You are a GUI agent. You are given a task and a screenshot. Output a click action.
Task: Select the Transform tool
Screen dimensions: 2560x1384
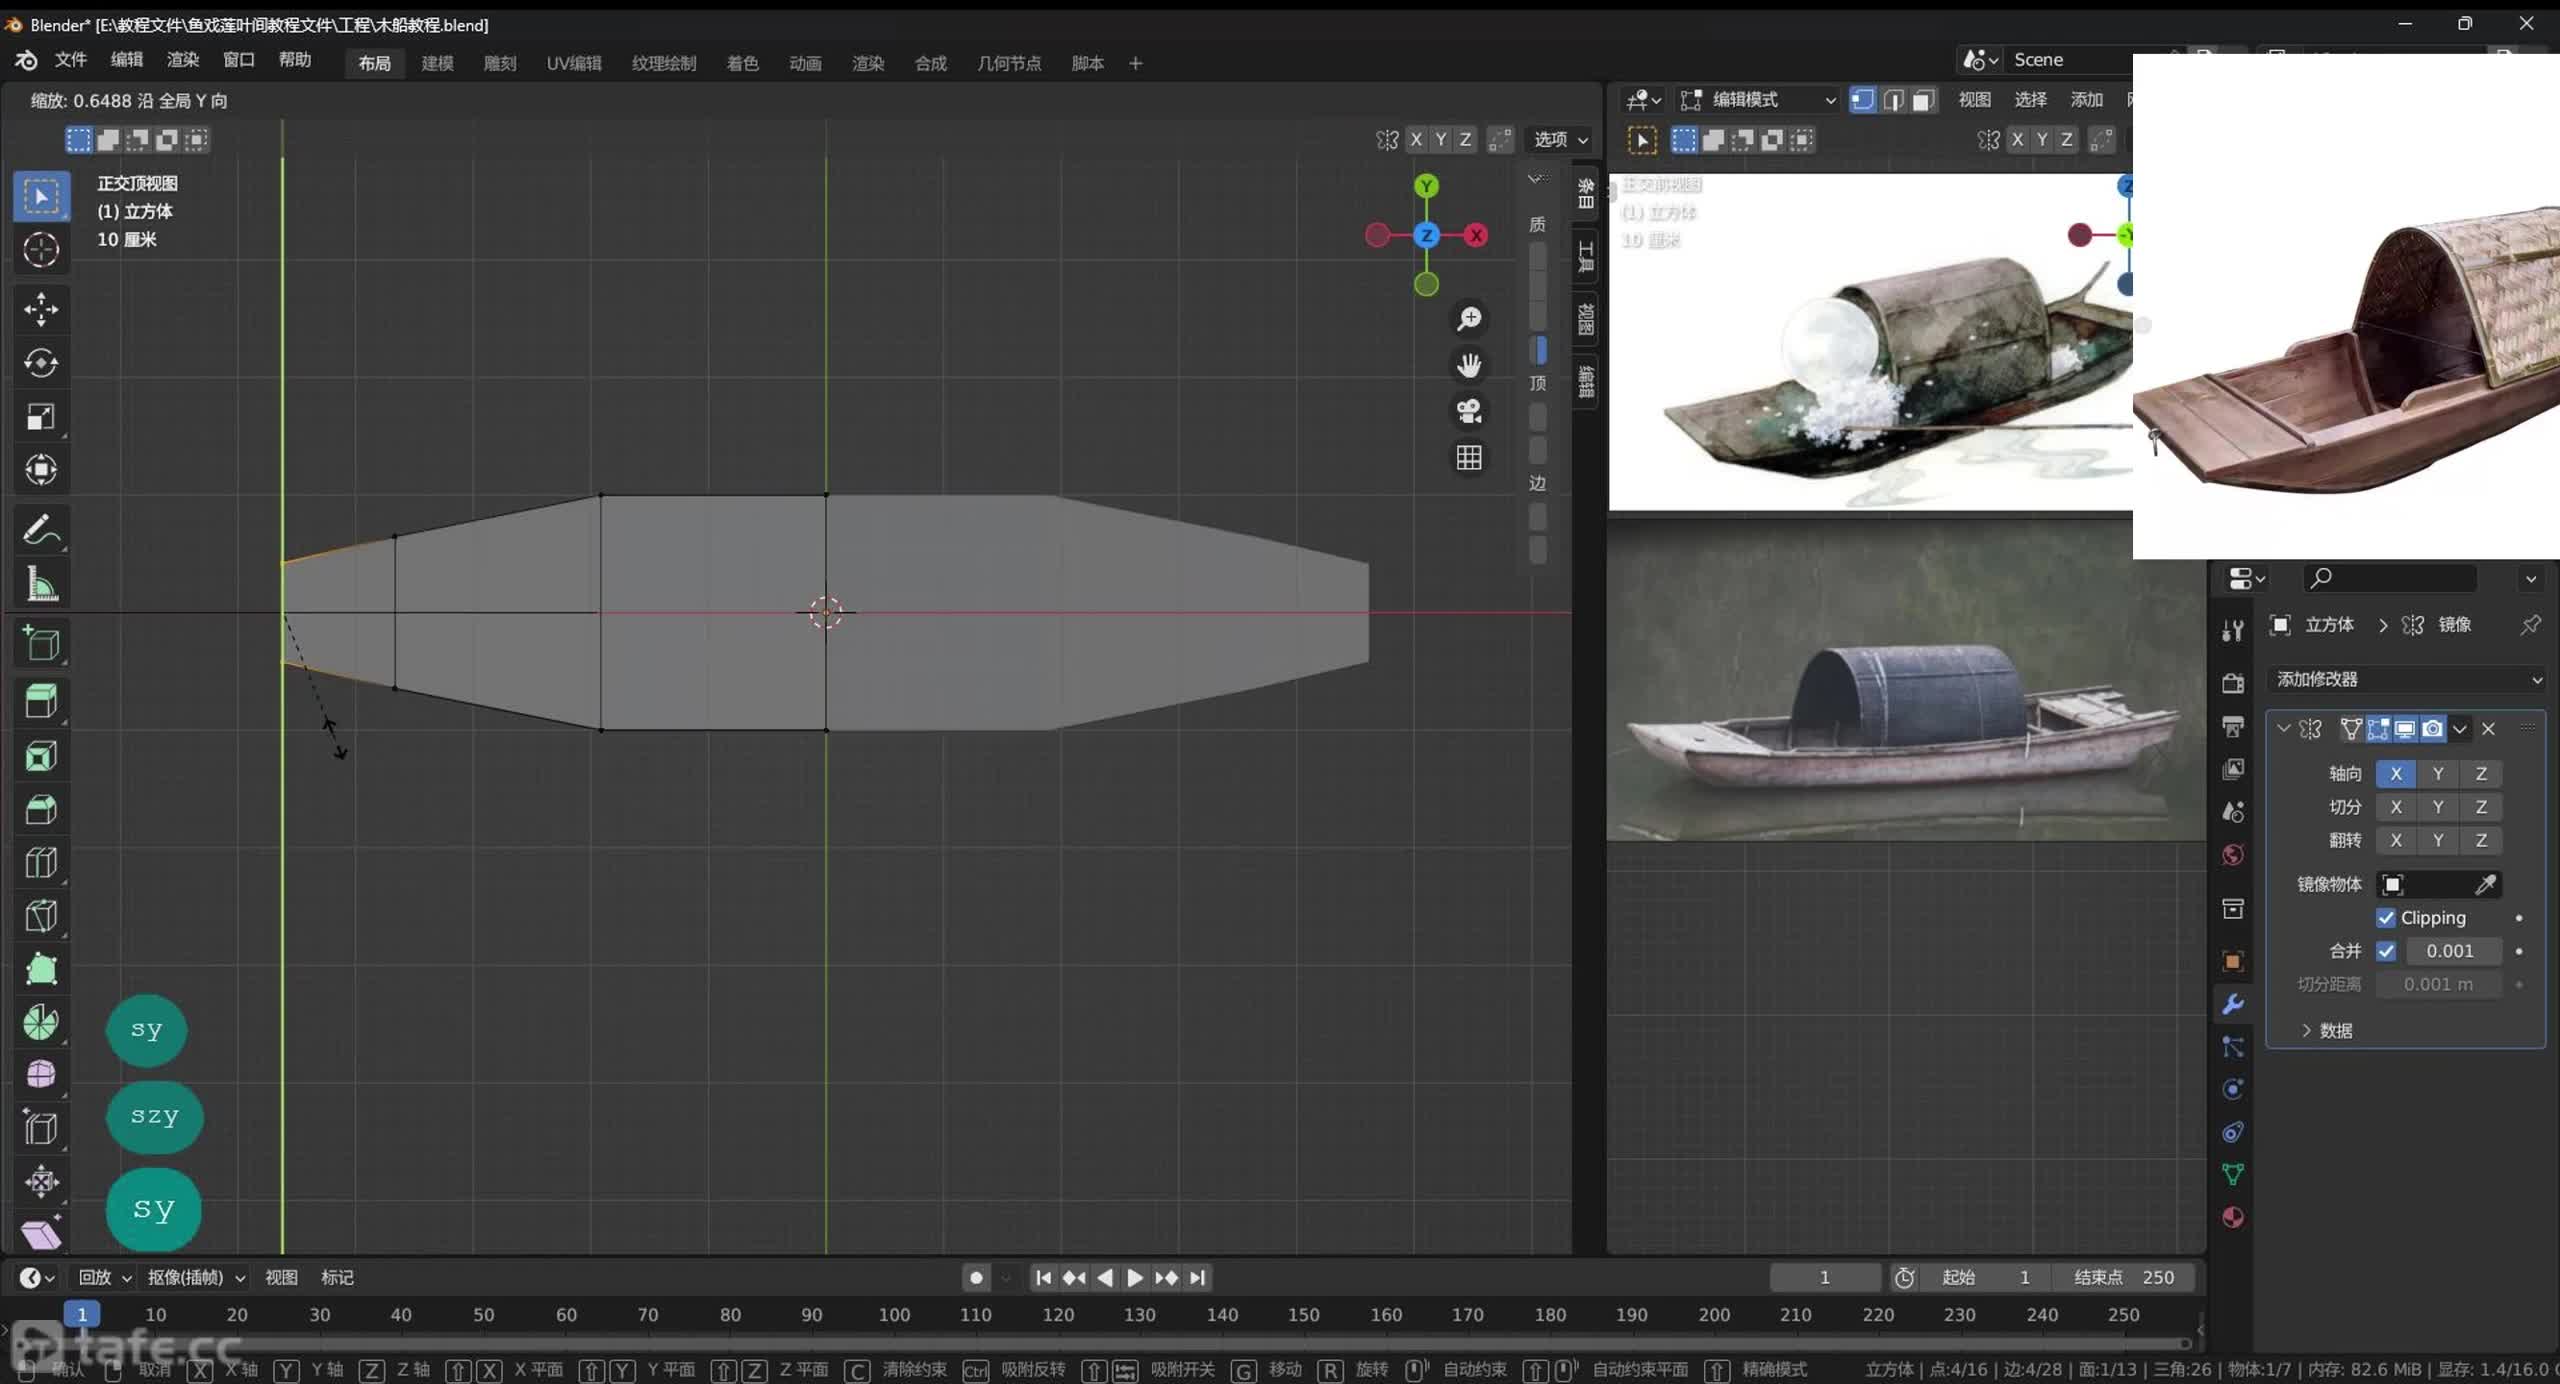pos(41,469)
